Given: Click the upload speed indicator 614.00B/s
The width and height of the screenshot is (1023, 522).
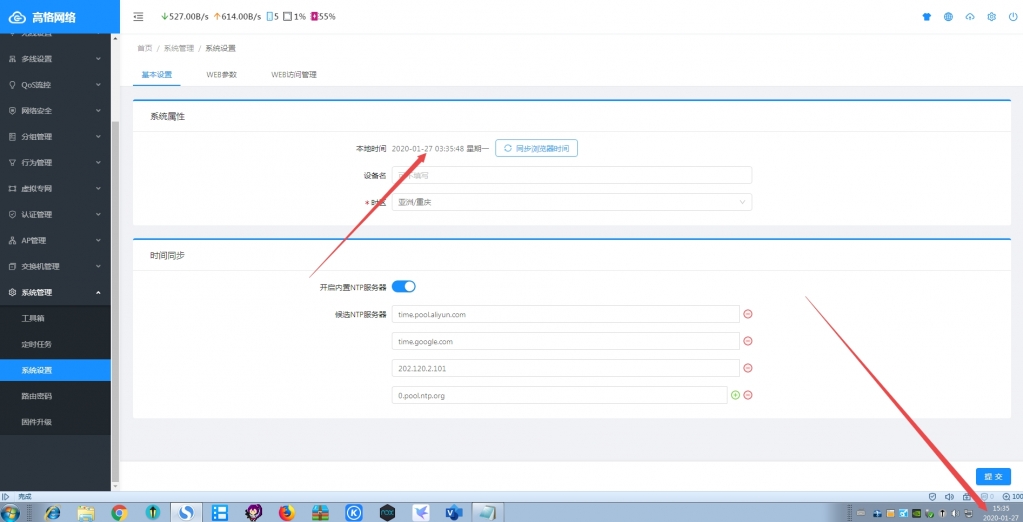Looking at the screenshot, I should [237, 17].
